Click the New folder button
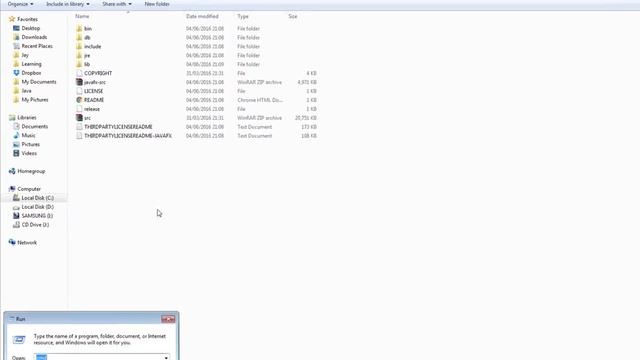The image size is (640, 360). (x=157, y=4)
